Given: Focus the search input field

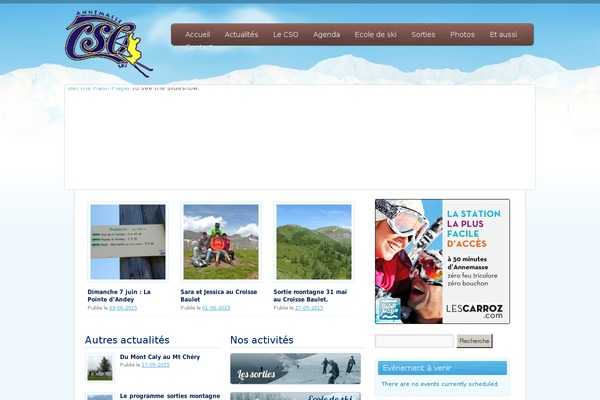Looking at the screenshot, I should 414,341.
